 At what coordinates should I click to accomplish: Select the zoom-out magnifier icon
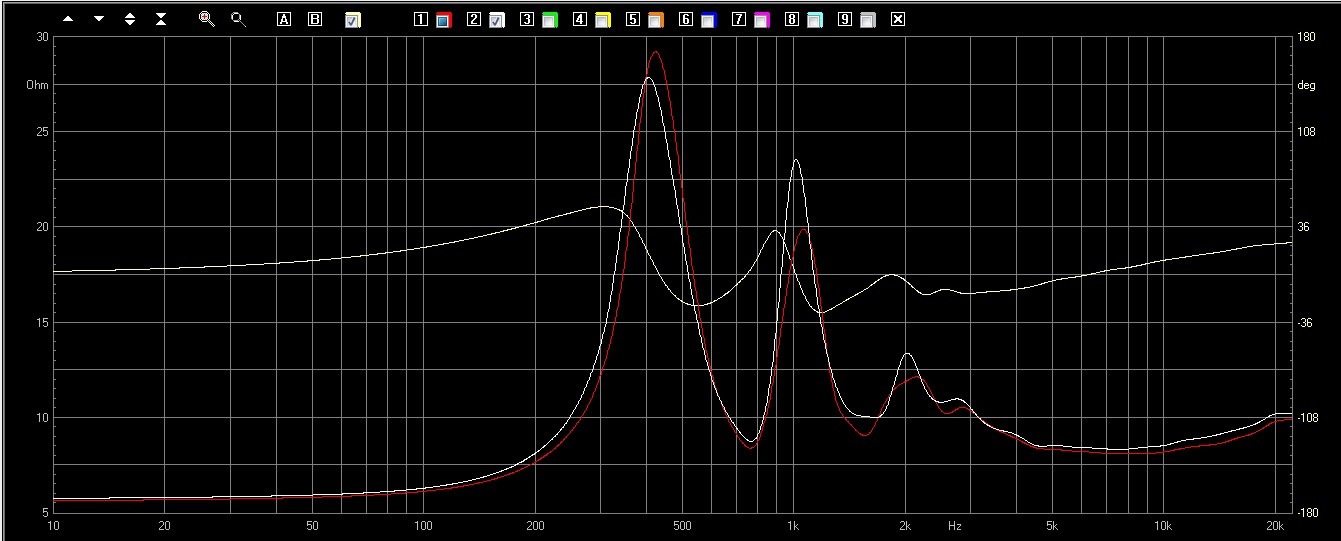[238, 19]
